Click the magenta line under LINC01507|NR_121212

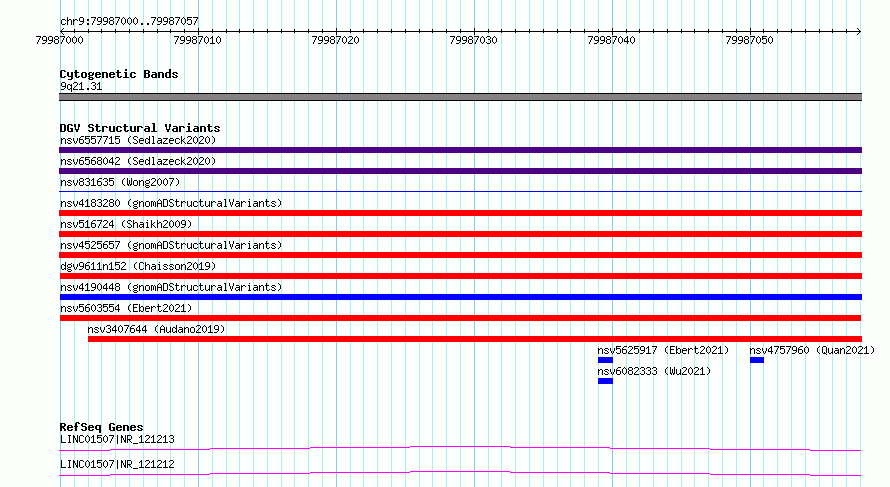coord(460,473)
